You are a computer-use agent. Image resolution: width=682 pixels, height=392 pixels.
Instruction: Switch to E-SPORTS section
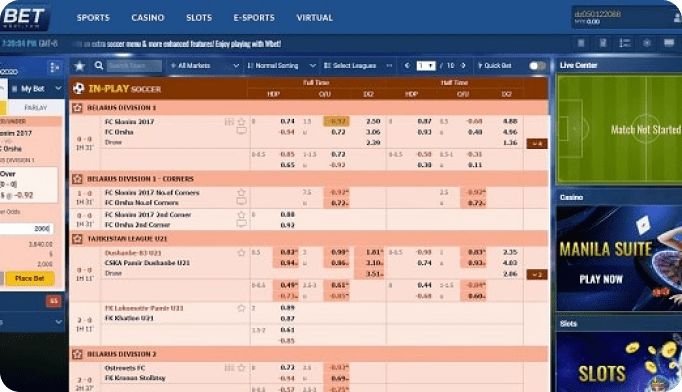pos(254,18)
